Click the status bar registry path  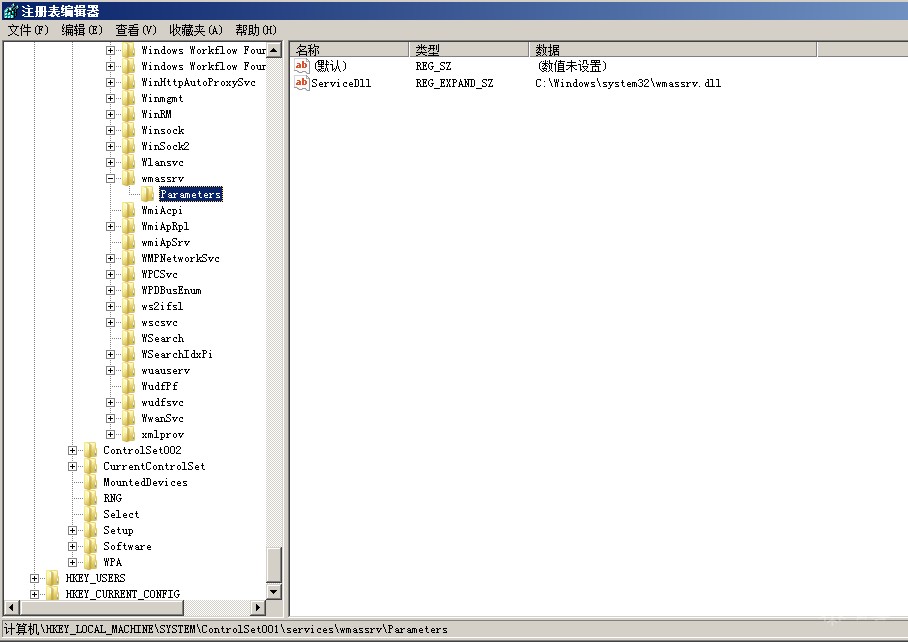pyautogui.click(x=225, y=629)
